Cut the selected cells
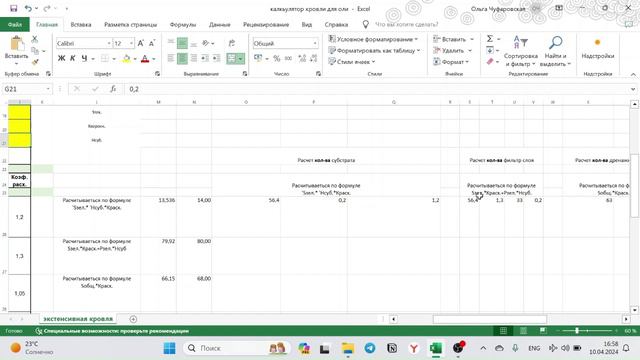This screenshot has height=360, width=640. 35,39
